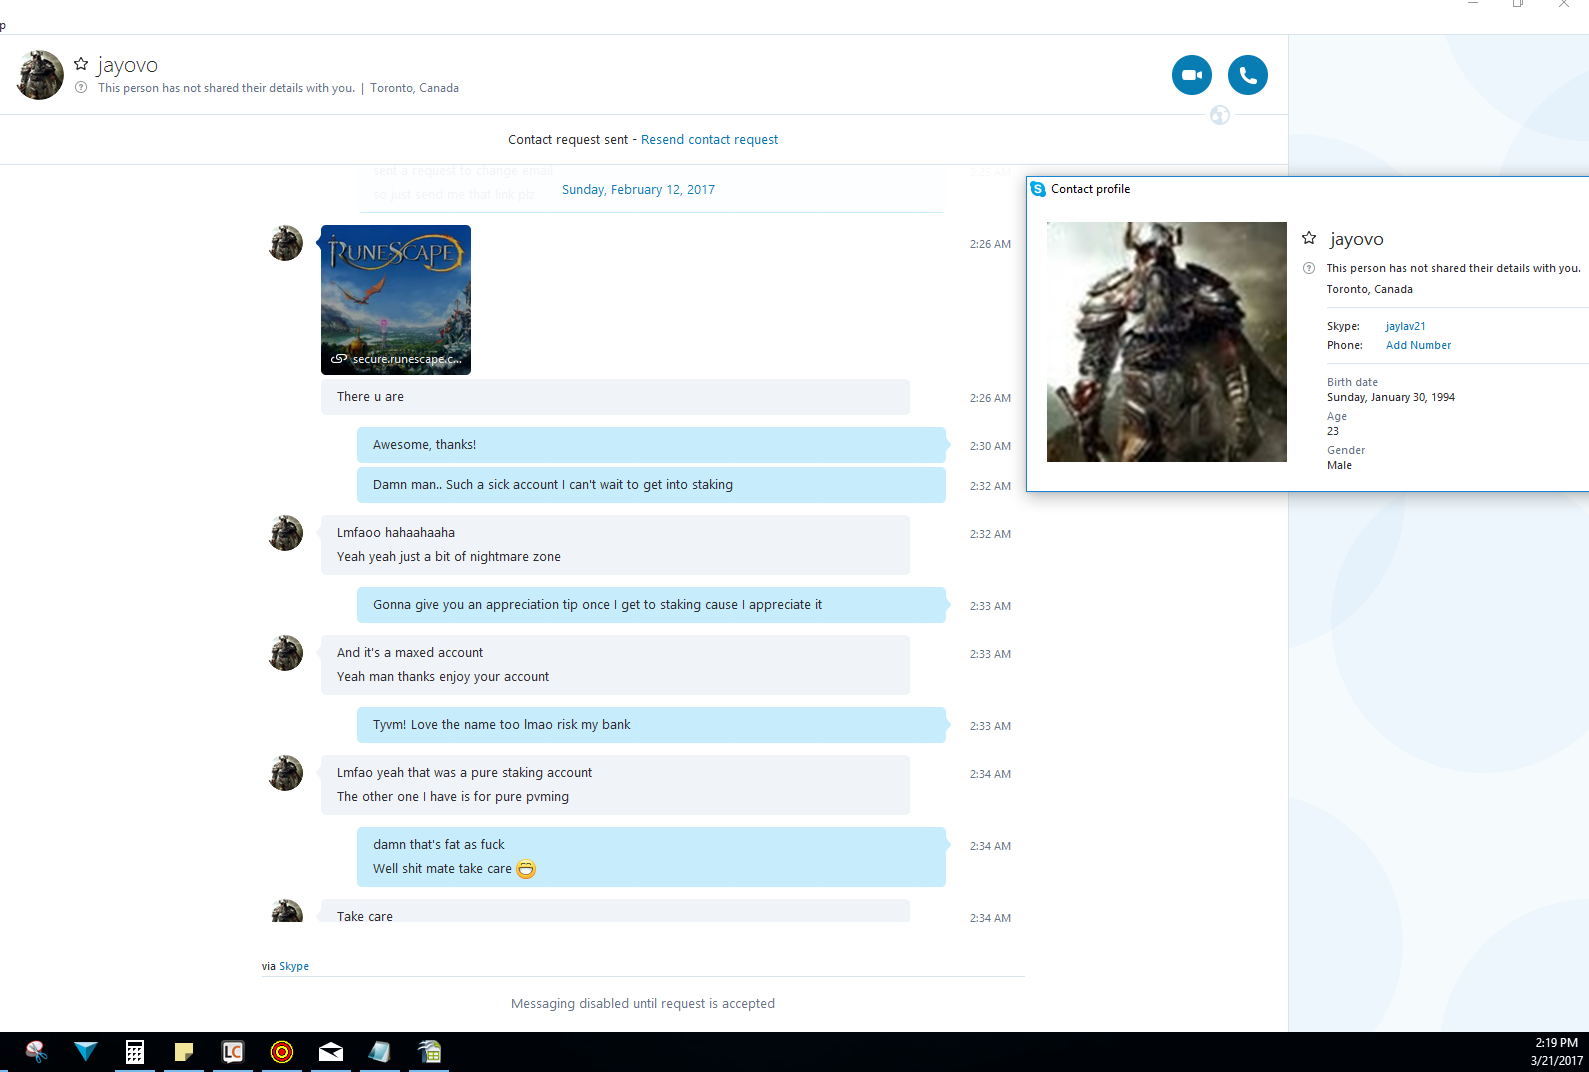This screenshot has width=1589, height=1072.
Task: Click jayovo name in chat header
Action: (128, 65)
